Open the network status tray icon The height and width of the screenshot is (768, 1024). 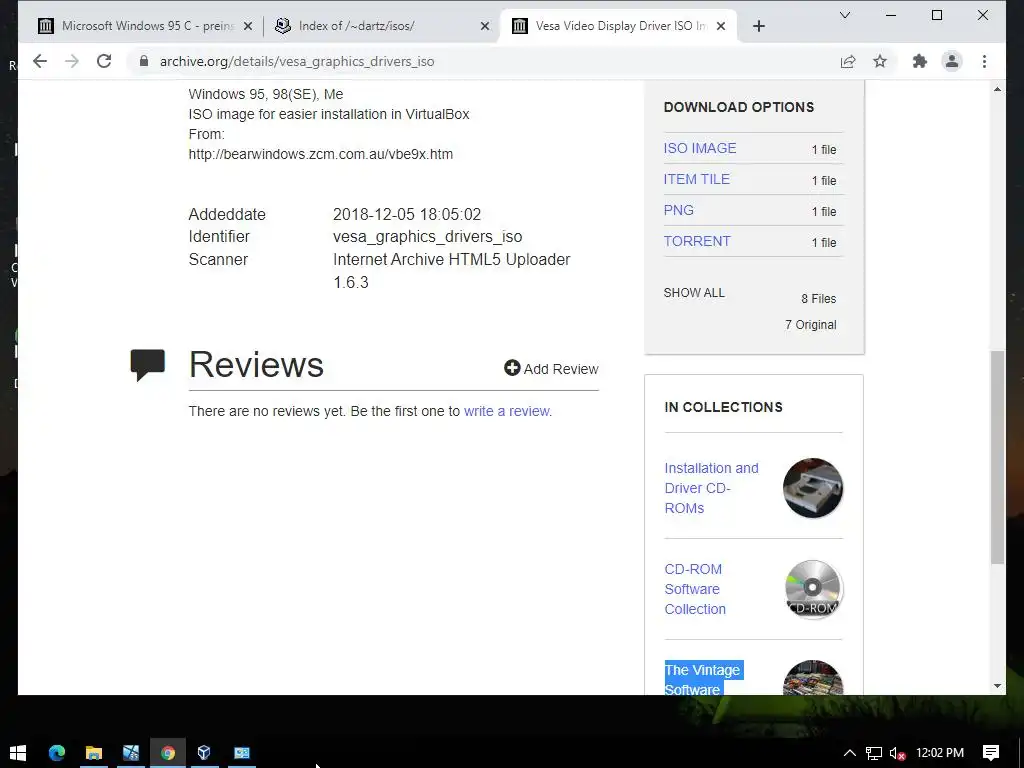pos(874,753)
